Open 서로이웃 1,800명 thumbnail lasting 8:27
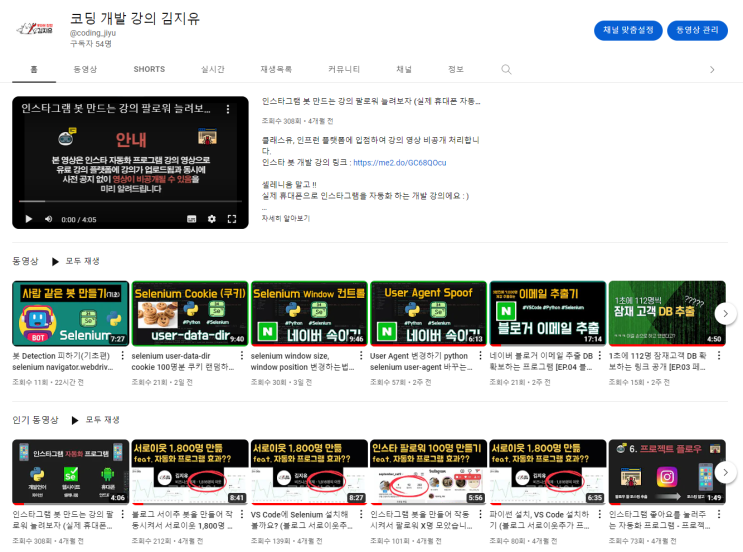Screen dimensions: 743x552 click(309, 472)
